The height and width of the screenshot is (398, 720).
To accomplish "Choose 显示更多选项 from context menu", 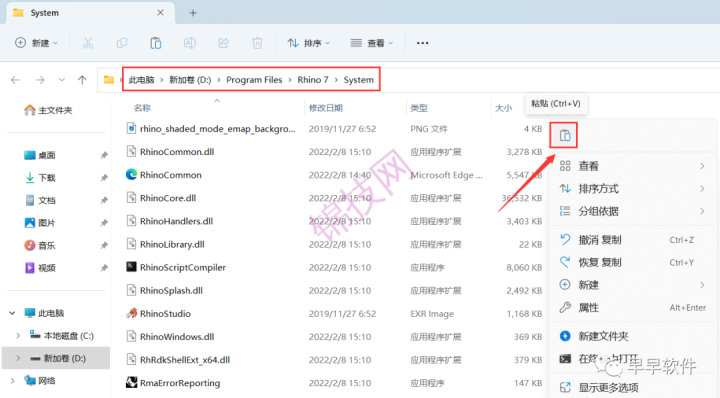I will (x=632, y=387).
